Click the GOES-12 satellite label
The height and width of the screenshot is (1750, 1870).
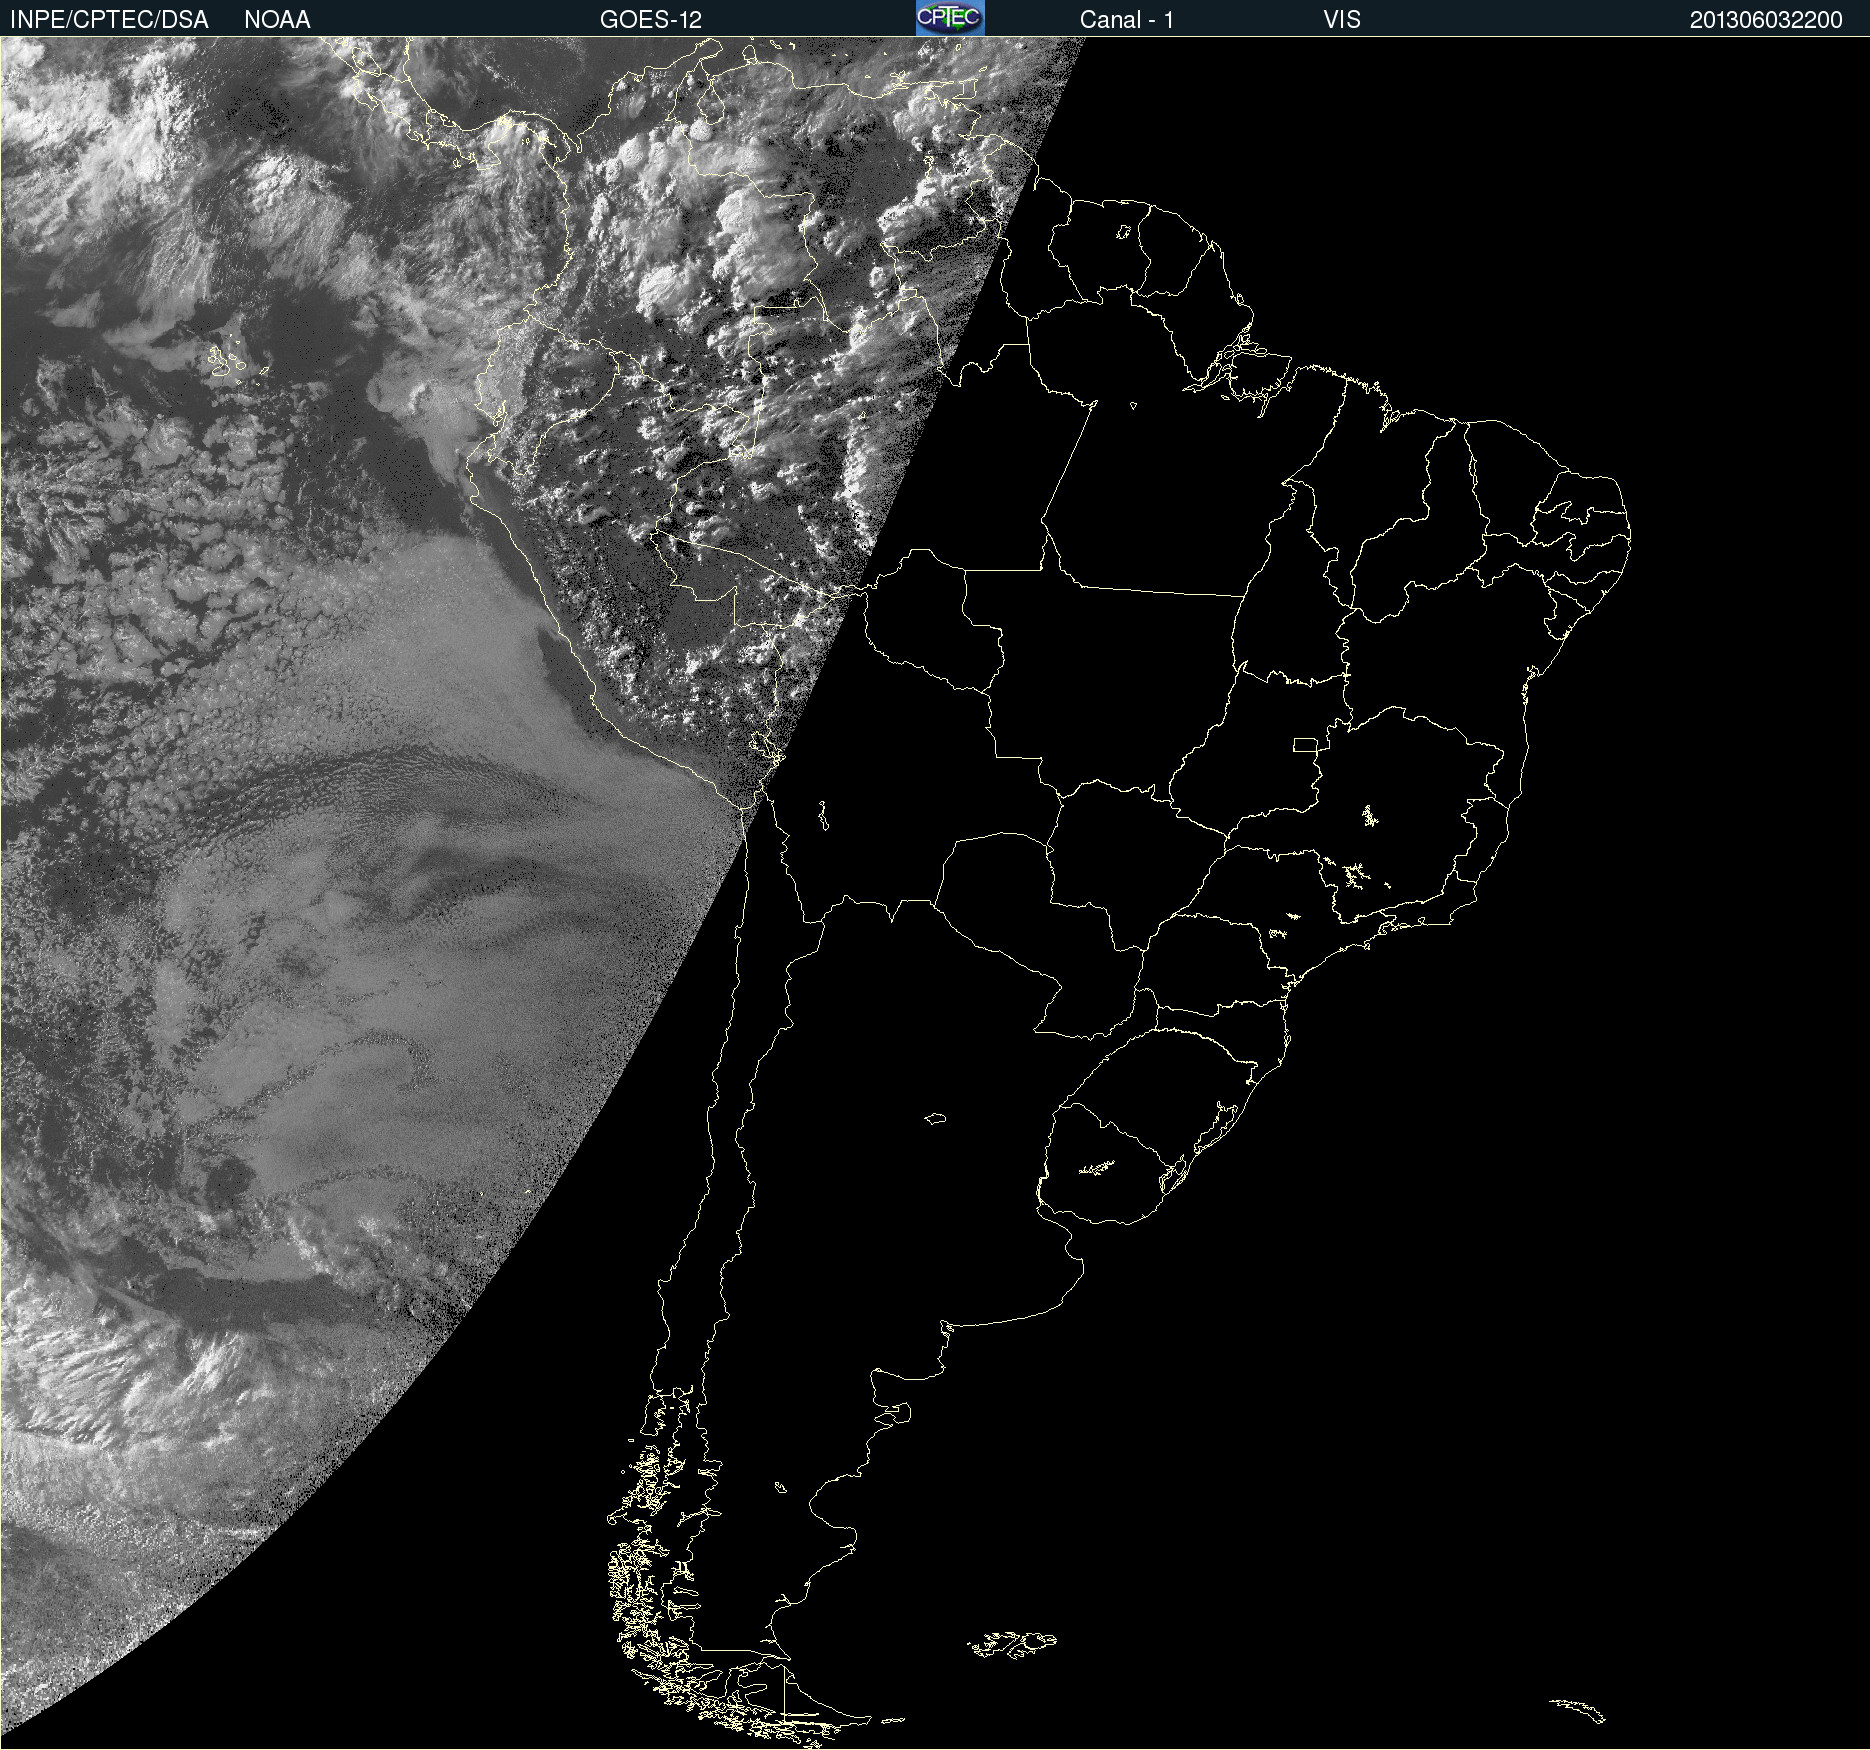[x=651, y=20]
